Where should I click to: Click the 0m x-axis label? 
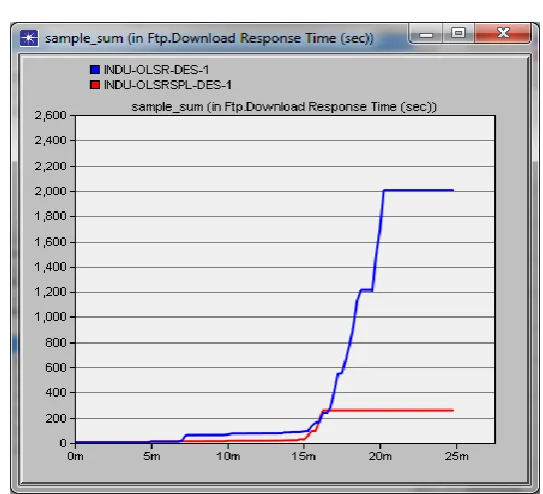pyautogui.click(x=75, y=456)
